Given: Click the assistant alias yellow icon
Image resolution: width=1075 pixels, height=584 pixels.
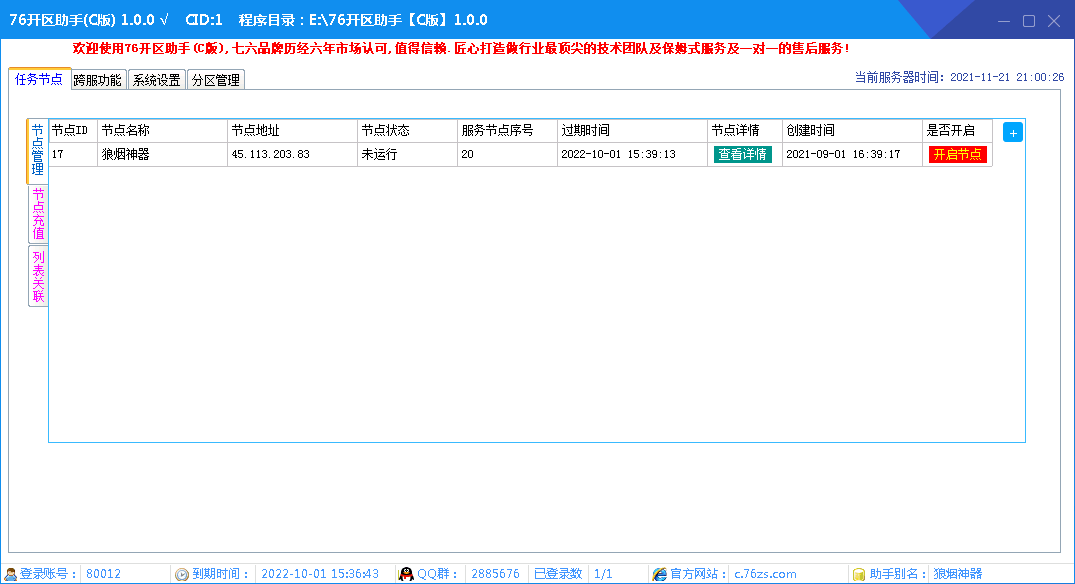Looking at the screenshot, I should click(x=858, y=574).
